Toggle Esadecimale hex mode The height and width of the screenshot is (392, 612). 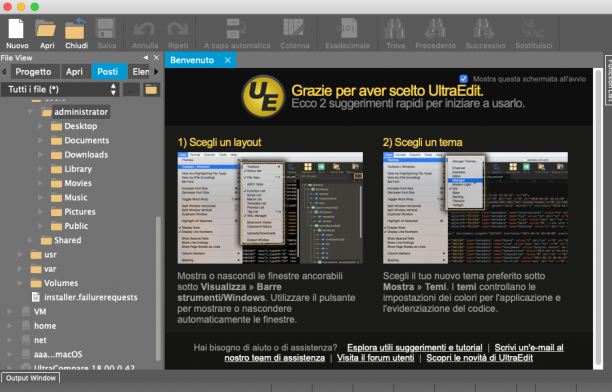pyautogui.click(x=347, y=34)
